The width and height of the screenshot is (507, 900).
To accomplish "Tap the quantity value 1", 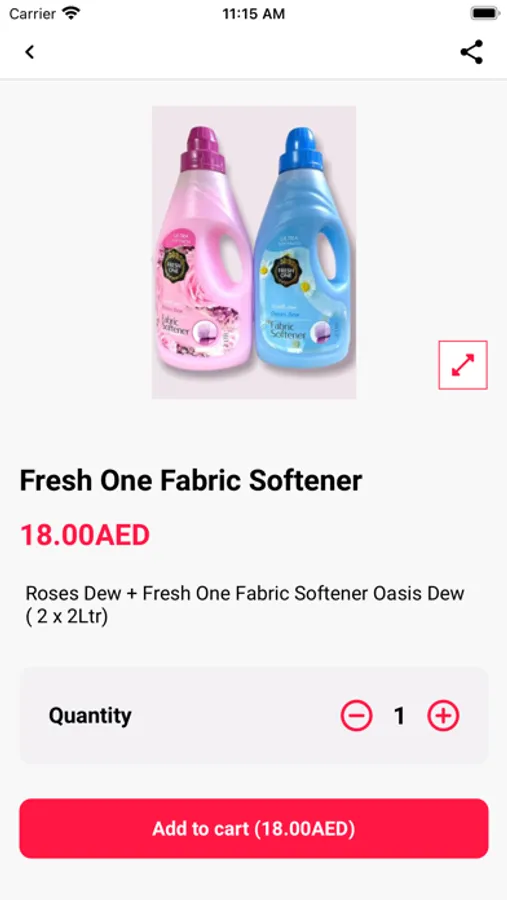I will click(400, 716).
